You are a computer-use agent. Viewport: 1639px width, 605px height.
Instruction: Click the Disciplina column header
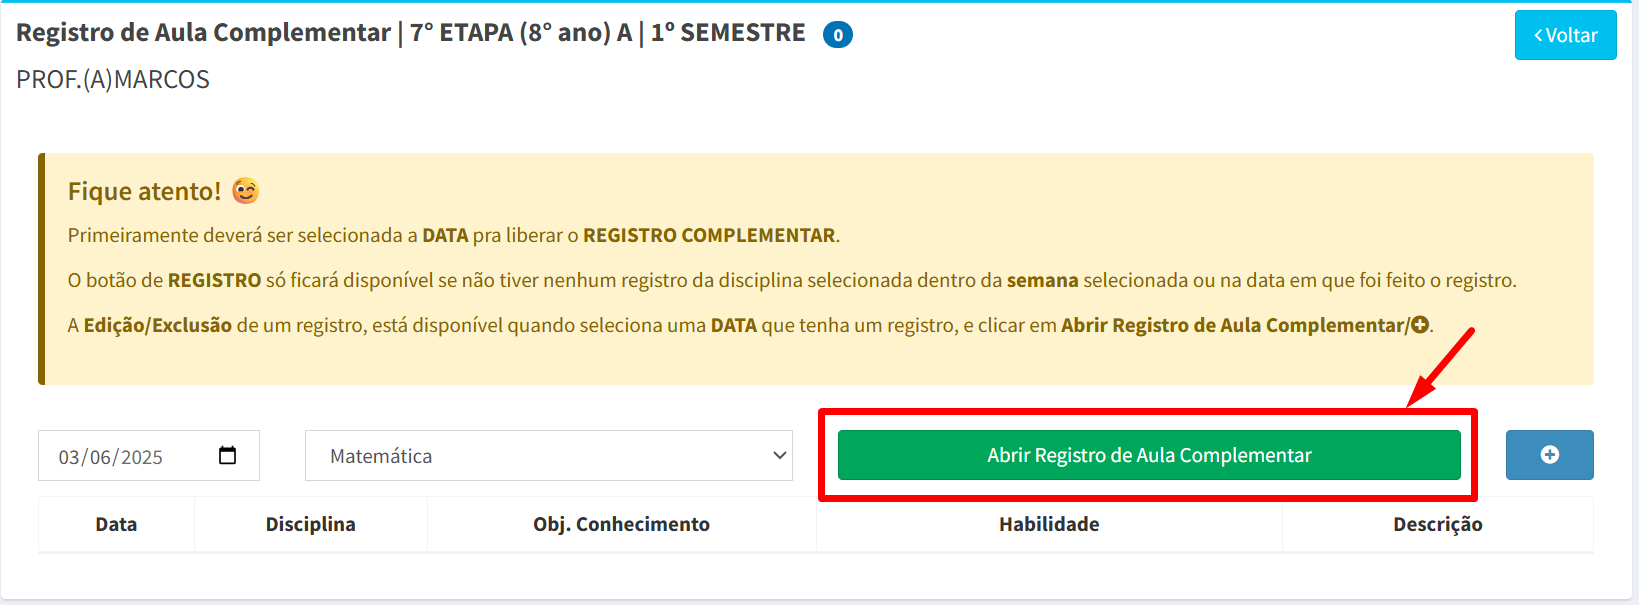(311, 524)
